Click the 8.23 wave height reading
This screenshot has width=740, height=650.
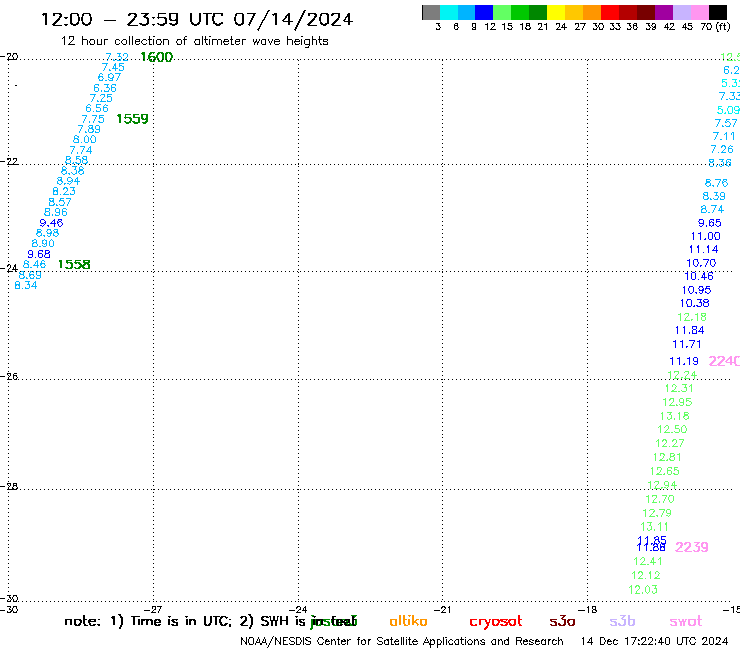(64, 192)
